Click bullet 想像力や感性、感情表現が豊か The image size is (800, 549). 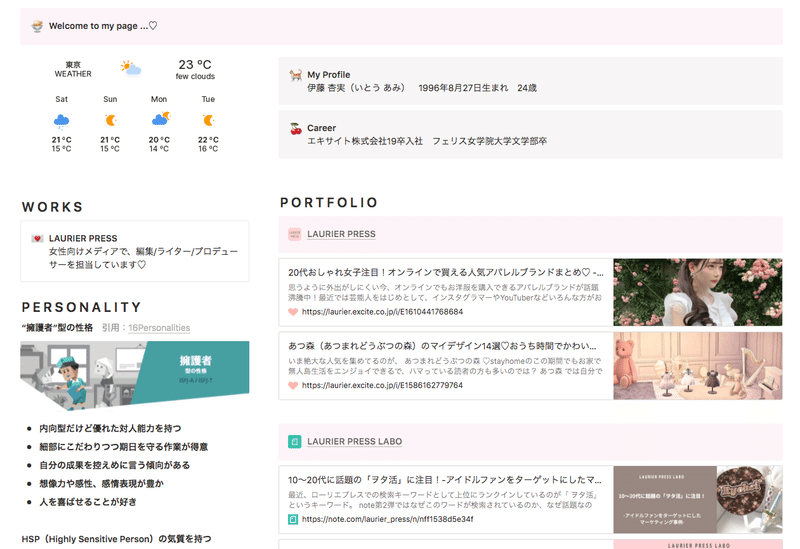click(102, 483)
